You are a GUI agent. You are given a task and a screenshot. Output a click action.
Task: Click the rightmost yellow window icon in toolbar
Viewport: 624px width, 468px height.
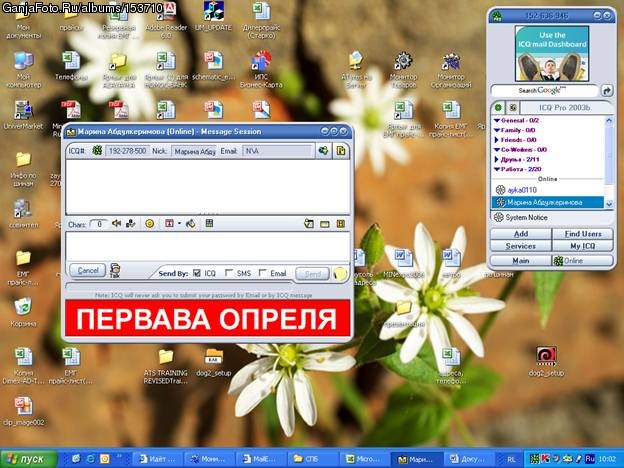click(341, 224)
